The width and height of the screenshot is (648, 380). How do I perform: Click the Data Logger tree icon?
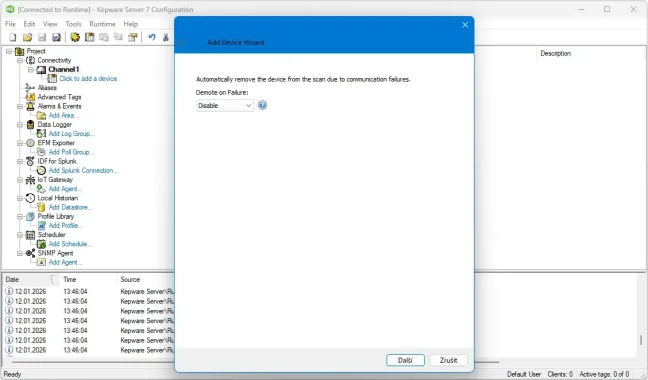(30, 124)
